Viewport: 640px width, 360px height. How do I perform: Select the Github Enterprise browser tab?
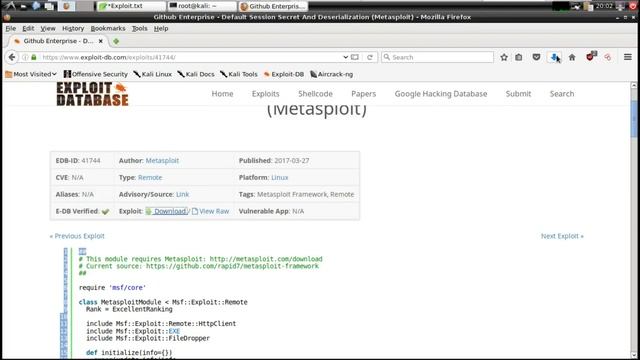point(57,41)
